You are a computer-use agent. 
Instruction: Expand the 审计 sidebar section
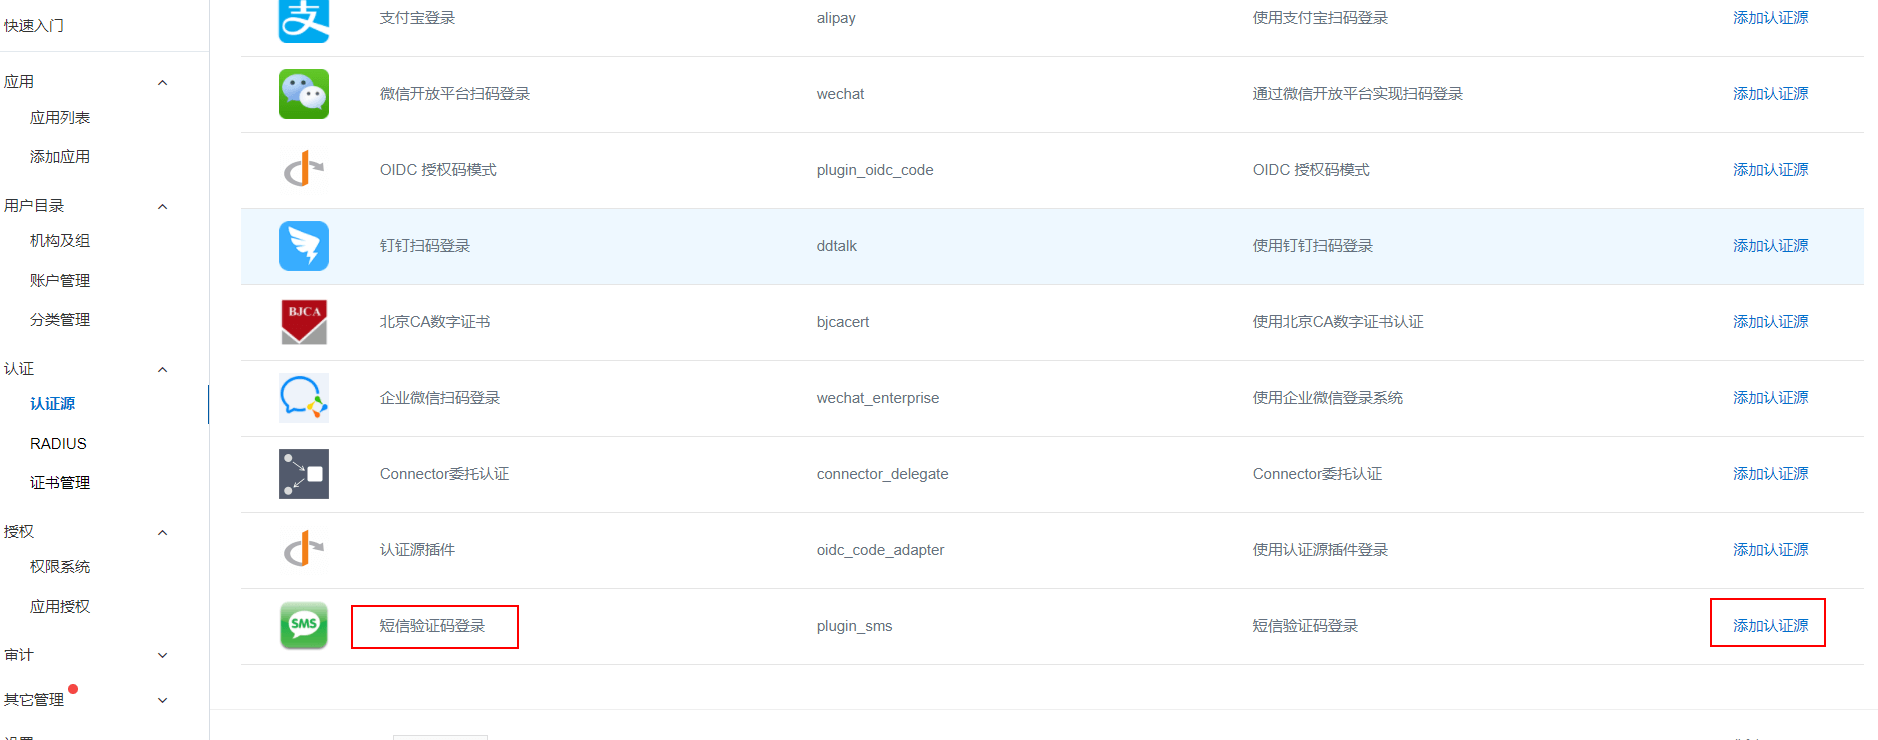pyautogui.click(x=162, y=656)
